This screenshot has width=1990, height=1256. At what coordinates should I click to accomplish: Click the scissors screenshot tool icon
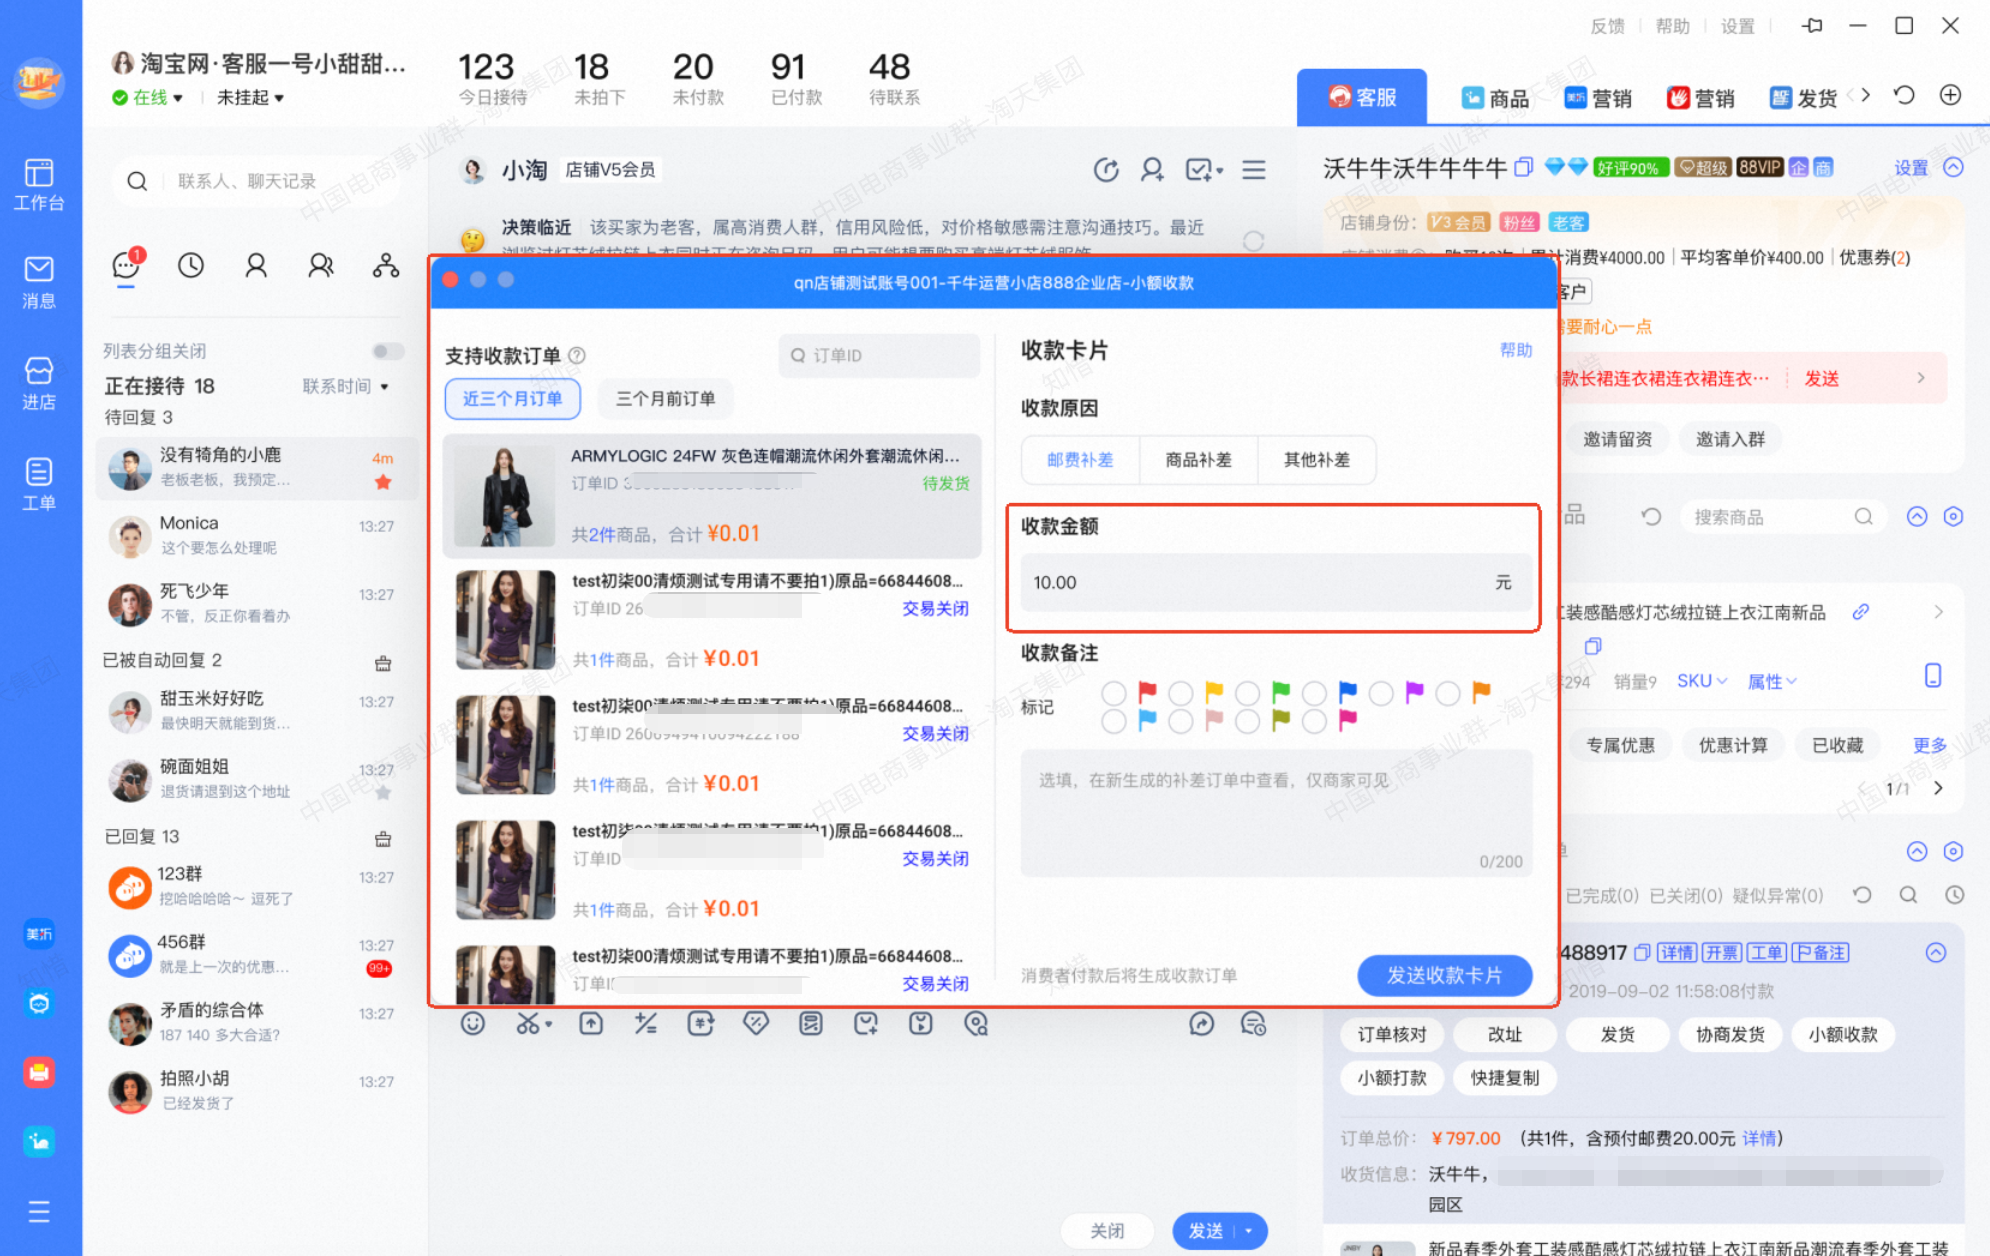(528, 1023)
